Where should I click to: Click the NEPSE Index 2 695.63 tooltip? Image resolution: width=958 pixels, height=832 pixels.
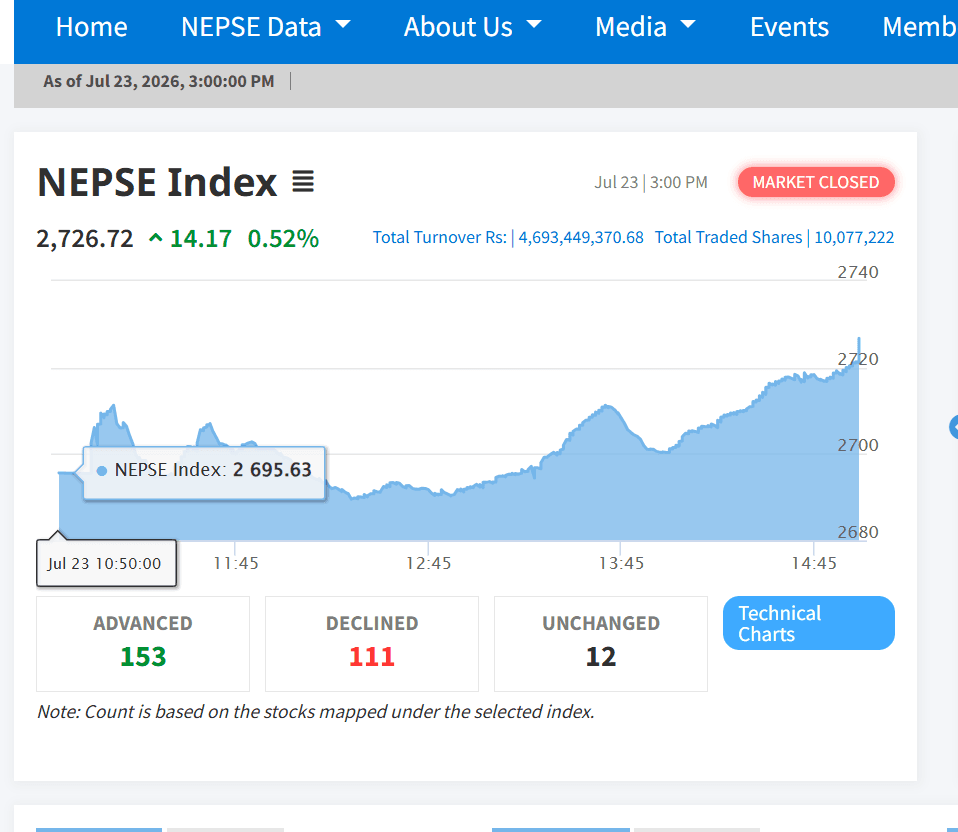pyautogui.click(x=204, y=473)
